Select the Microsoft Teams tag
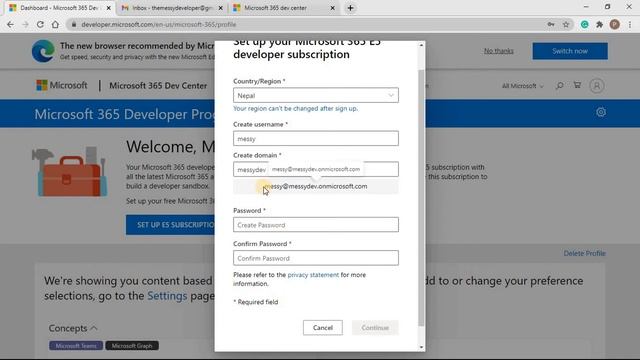 (x=76, y=346)
